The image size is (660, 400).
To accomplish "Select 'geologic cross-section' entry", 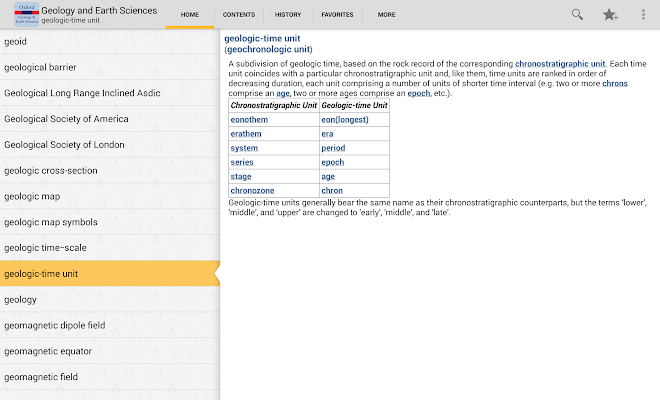I will 110,171.
